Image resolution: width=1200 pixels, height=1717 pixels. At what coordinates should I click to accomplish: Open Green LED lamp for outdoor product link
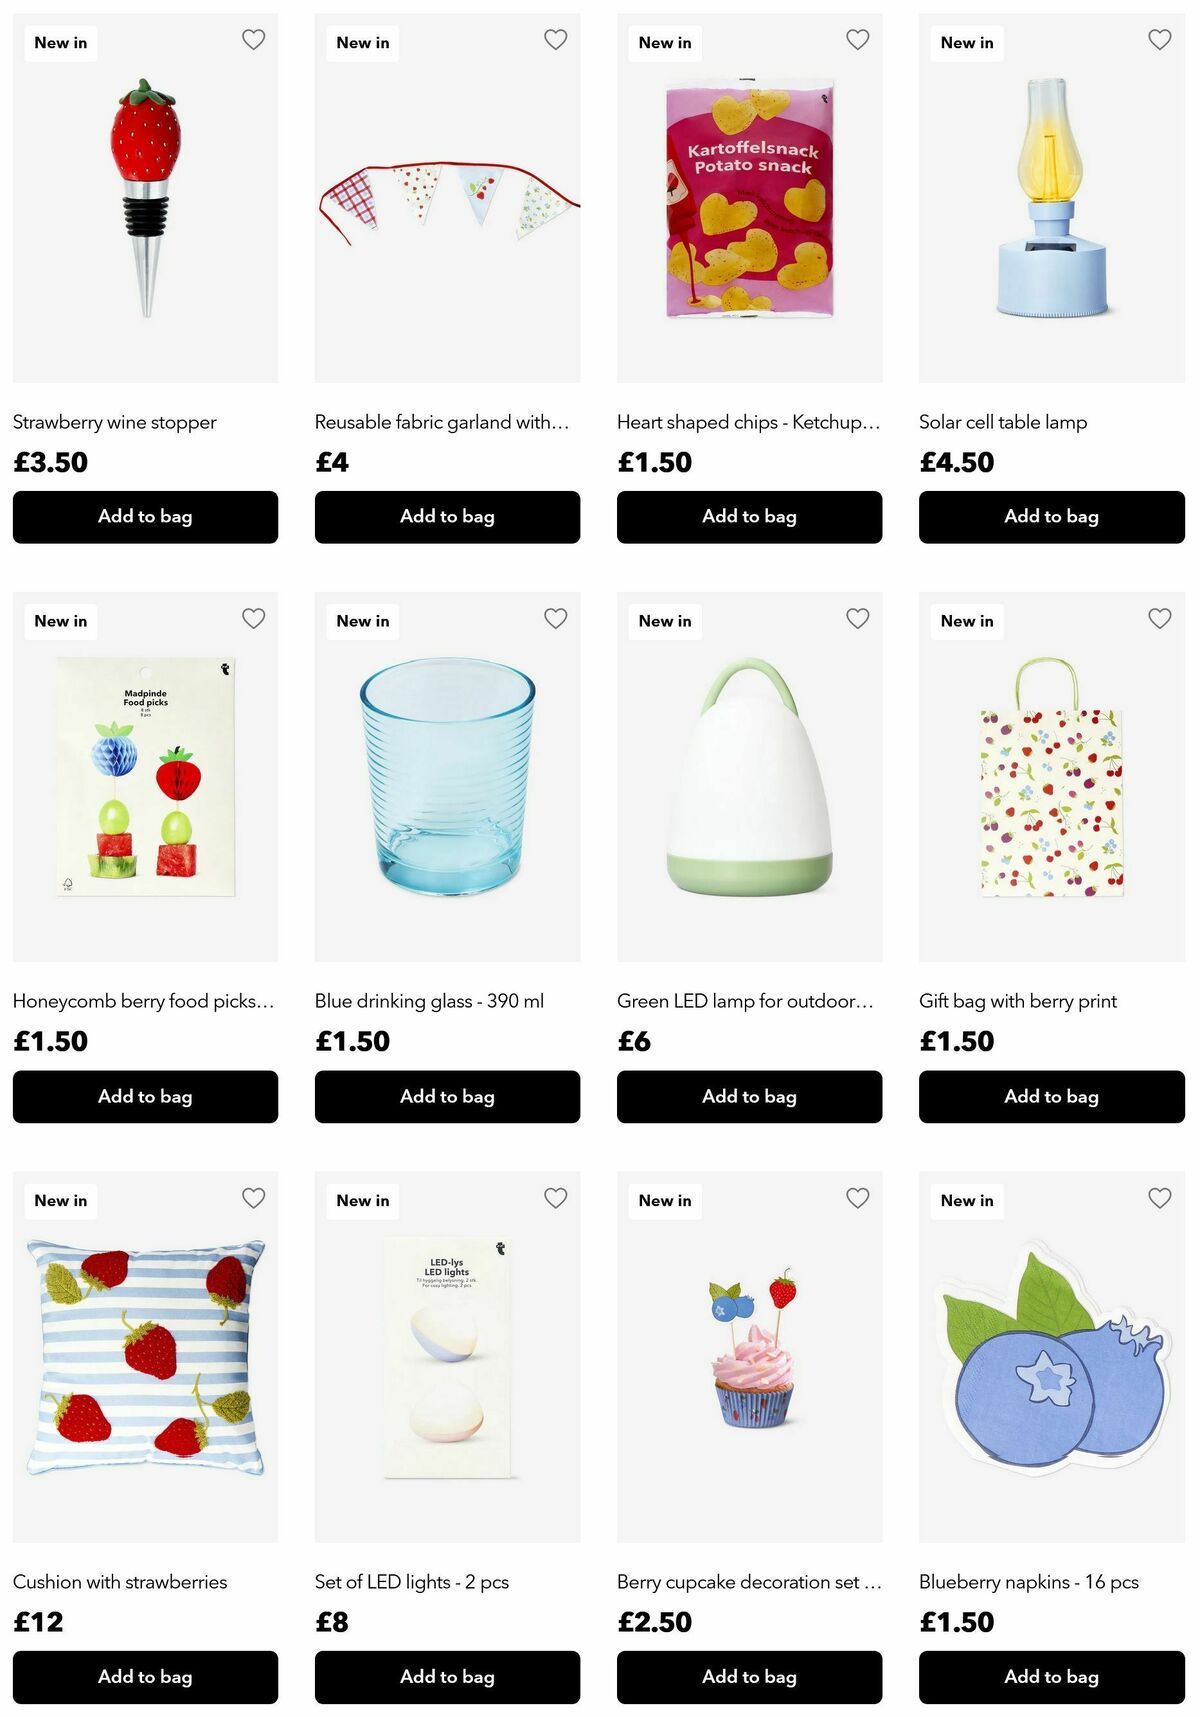pos(745,1001)
